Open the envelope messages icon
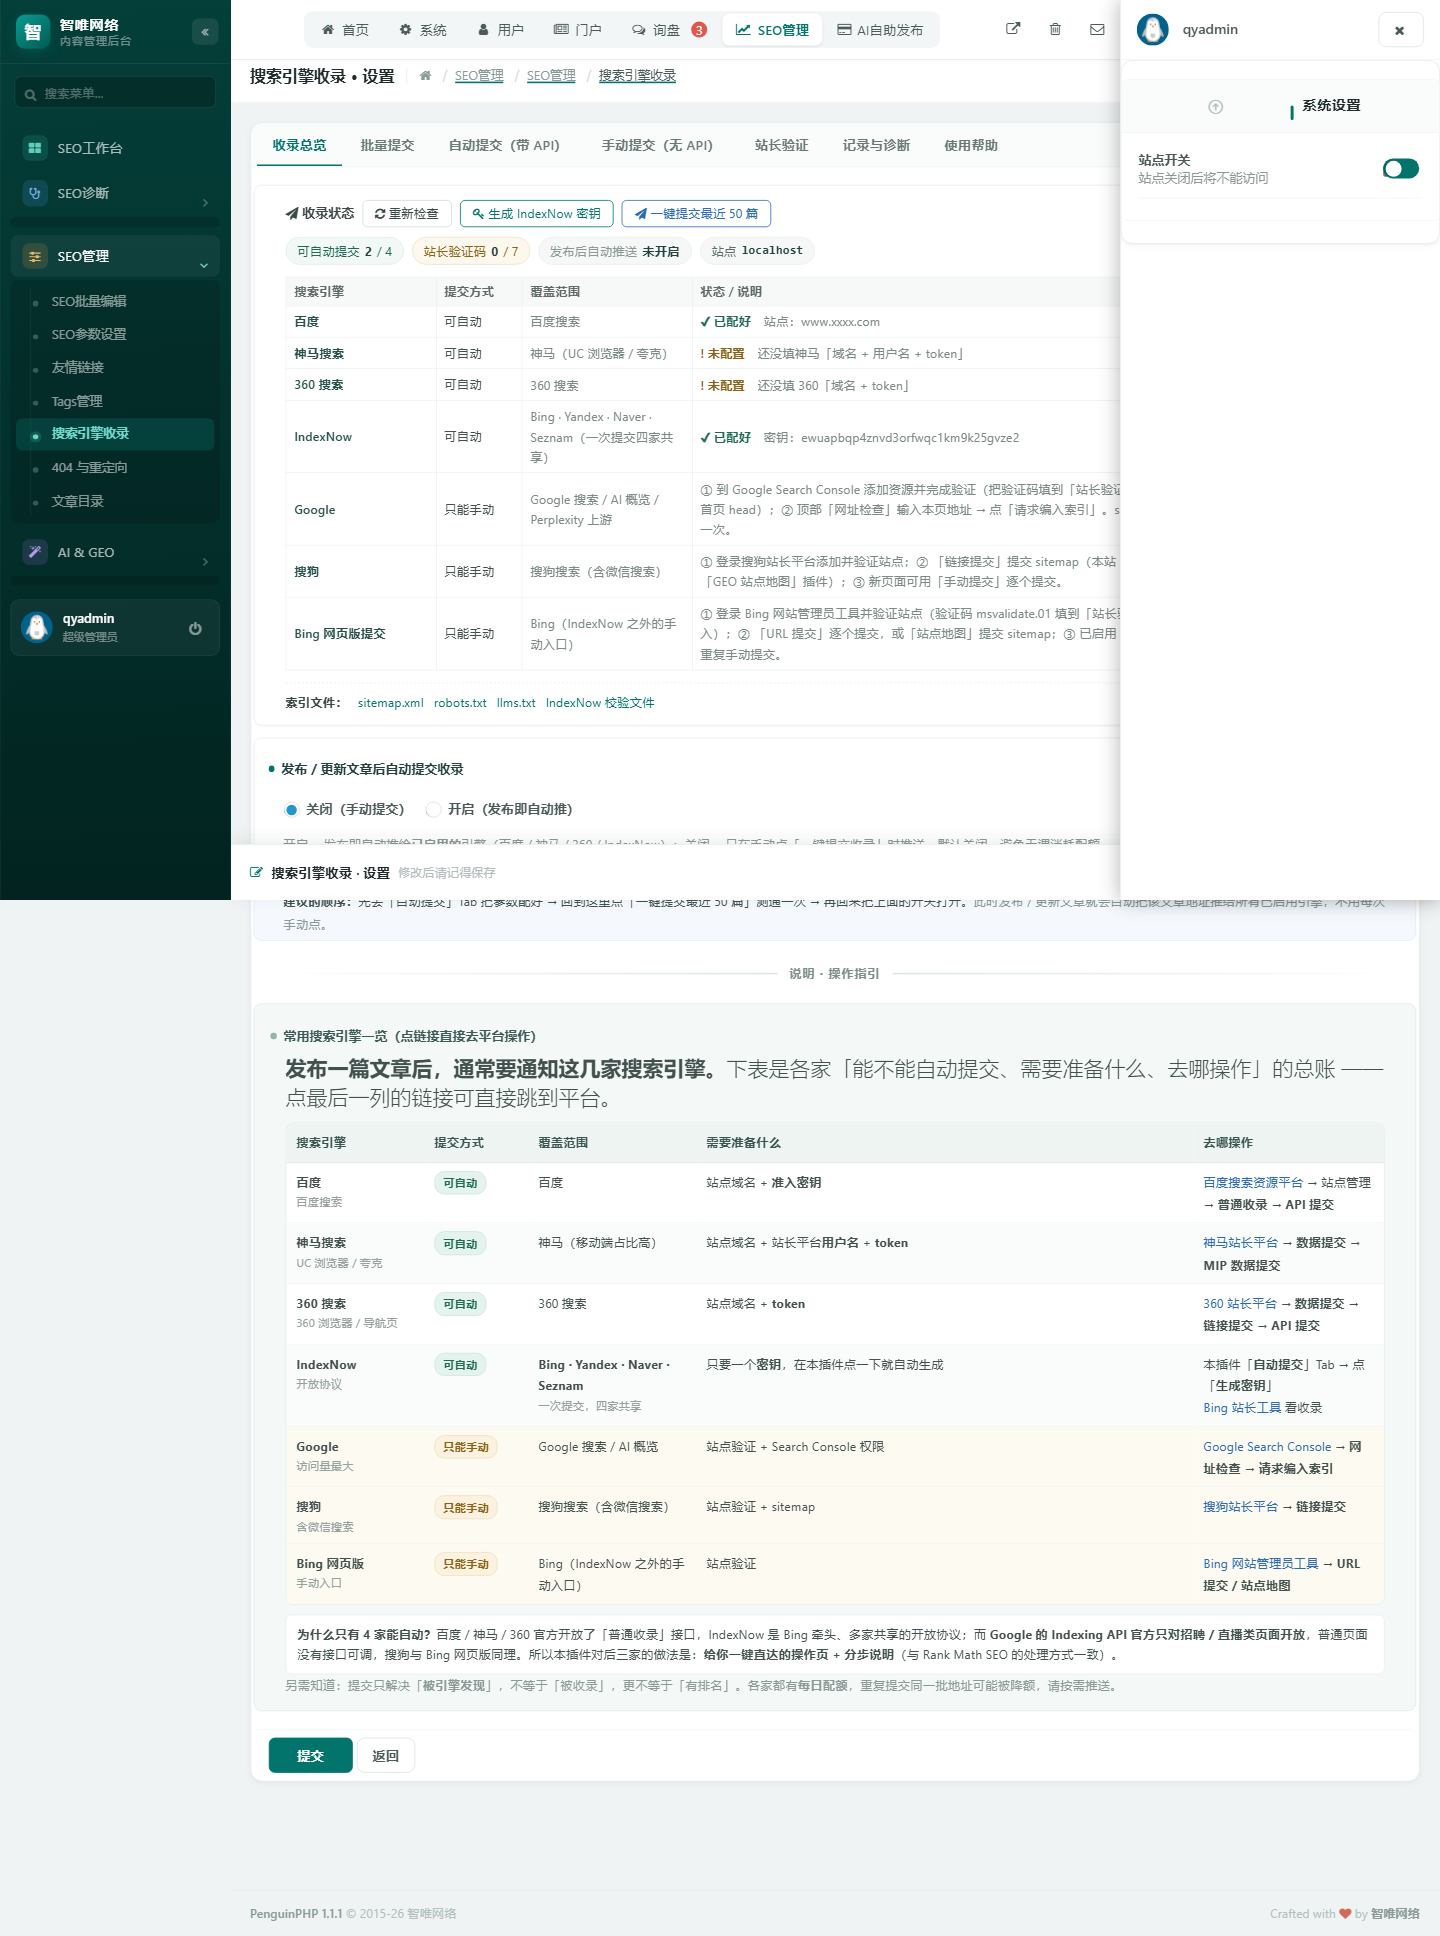1440x1936 pixels. point(1097,29)
